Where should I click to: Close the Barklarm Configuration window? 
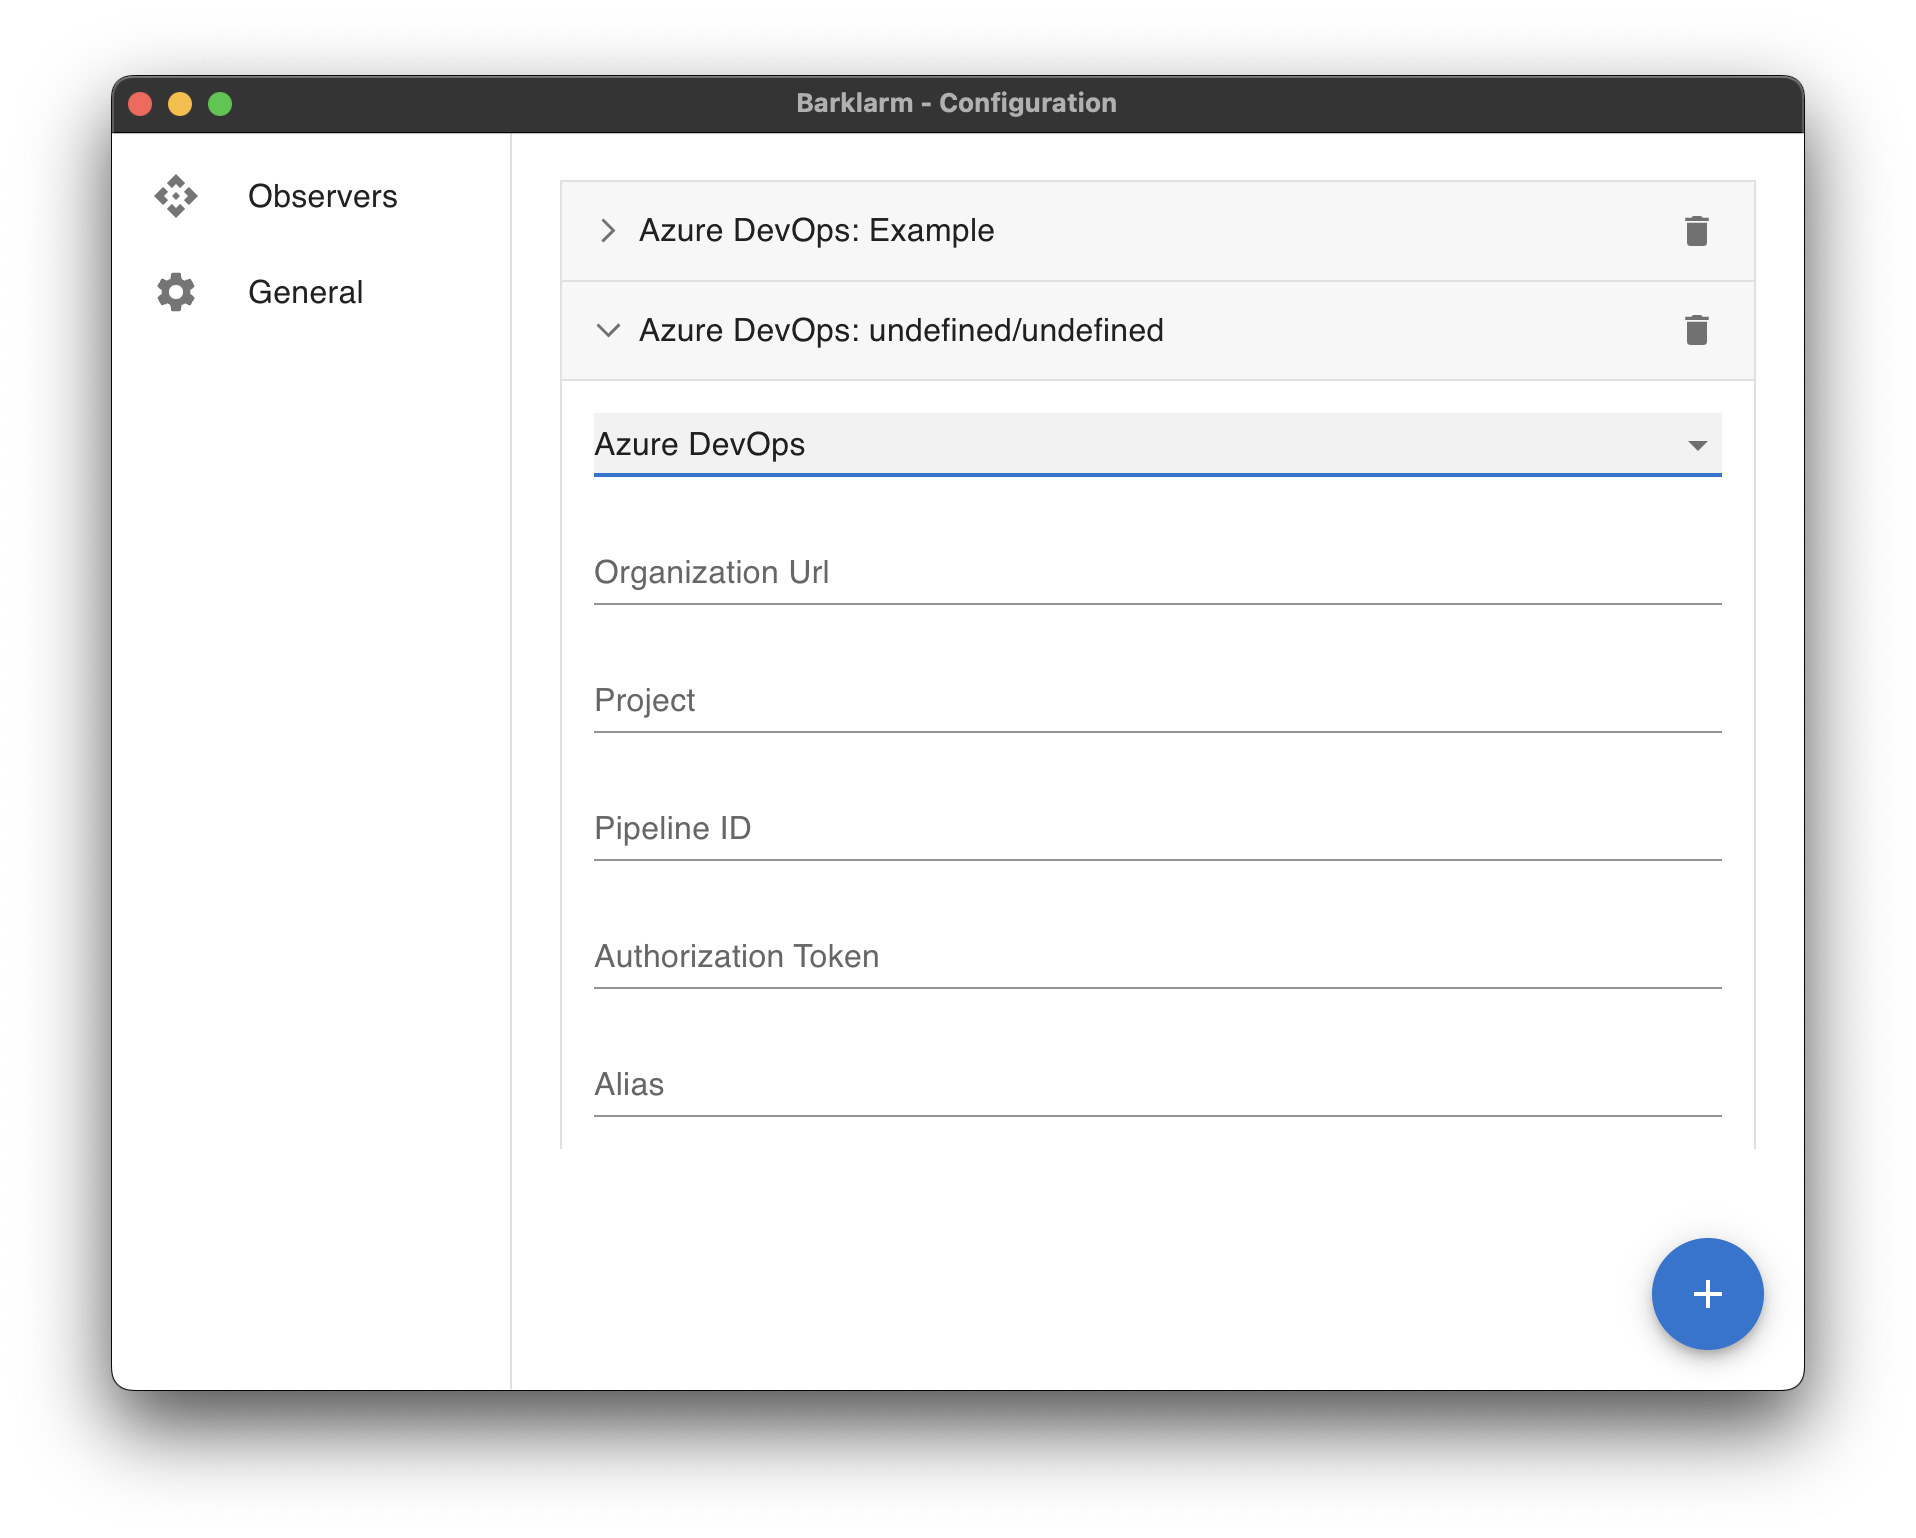click(x=140, y=104)
